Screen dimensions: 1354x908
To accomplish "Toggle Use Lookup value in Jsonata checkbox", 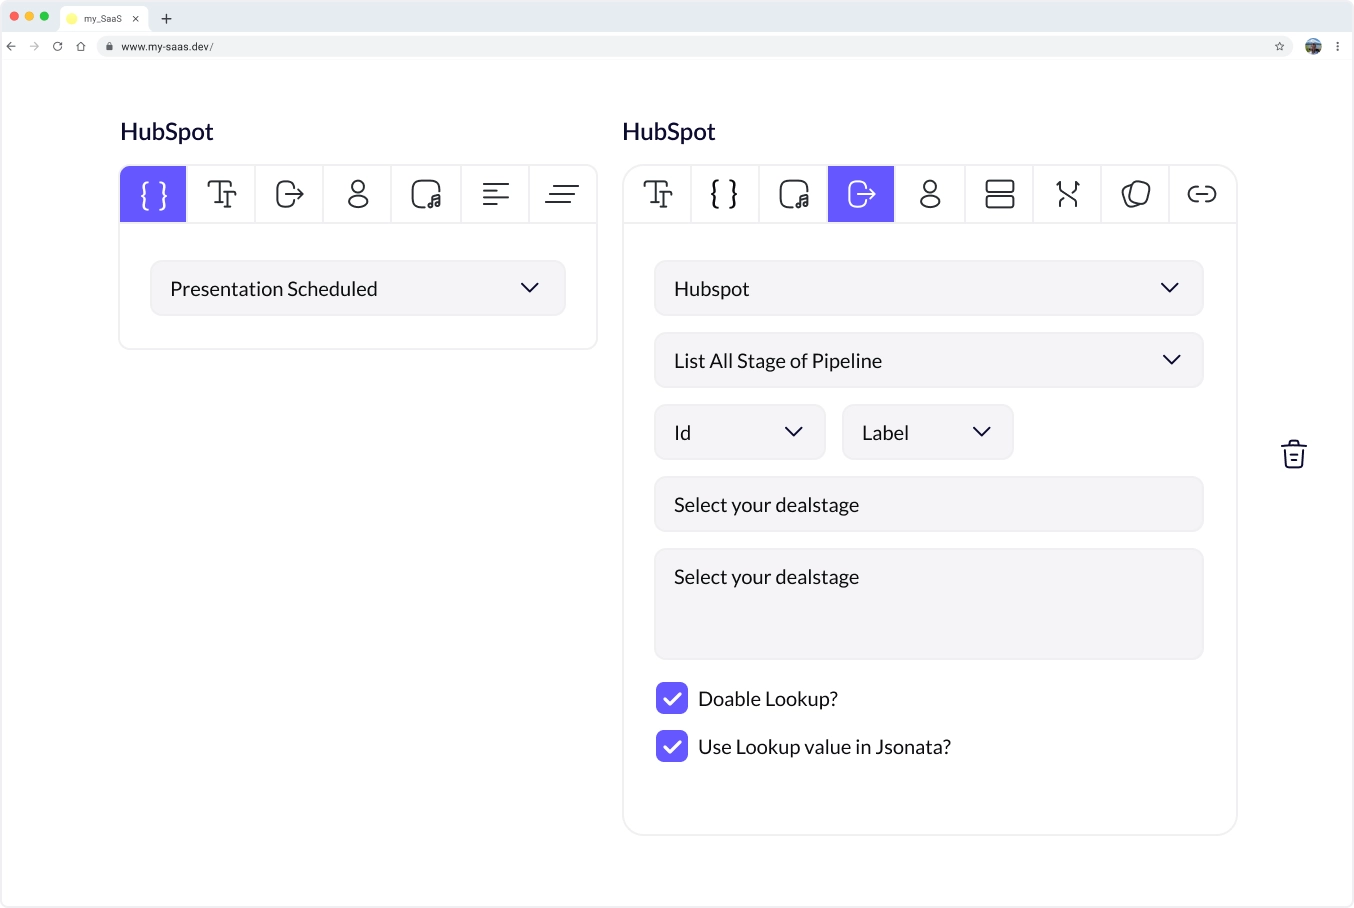I will tap(672, 746).
